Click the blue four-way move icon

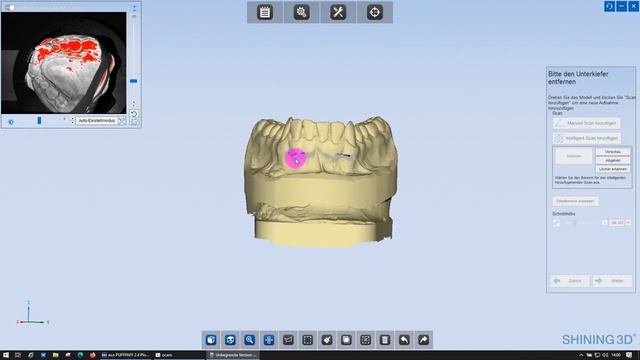click(x=269, y=340)
